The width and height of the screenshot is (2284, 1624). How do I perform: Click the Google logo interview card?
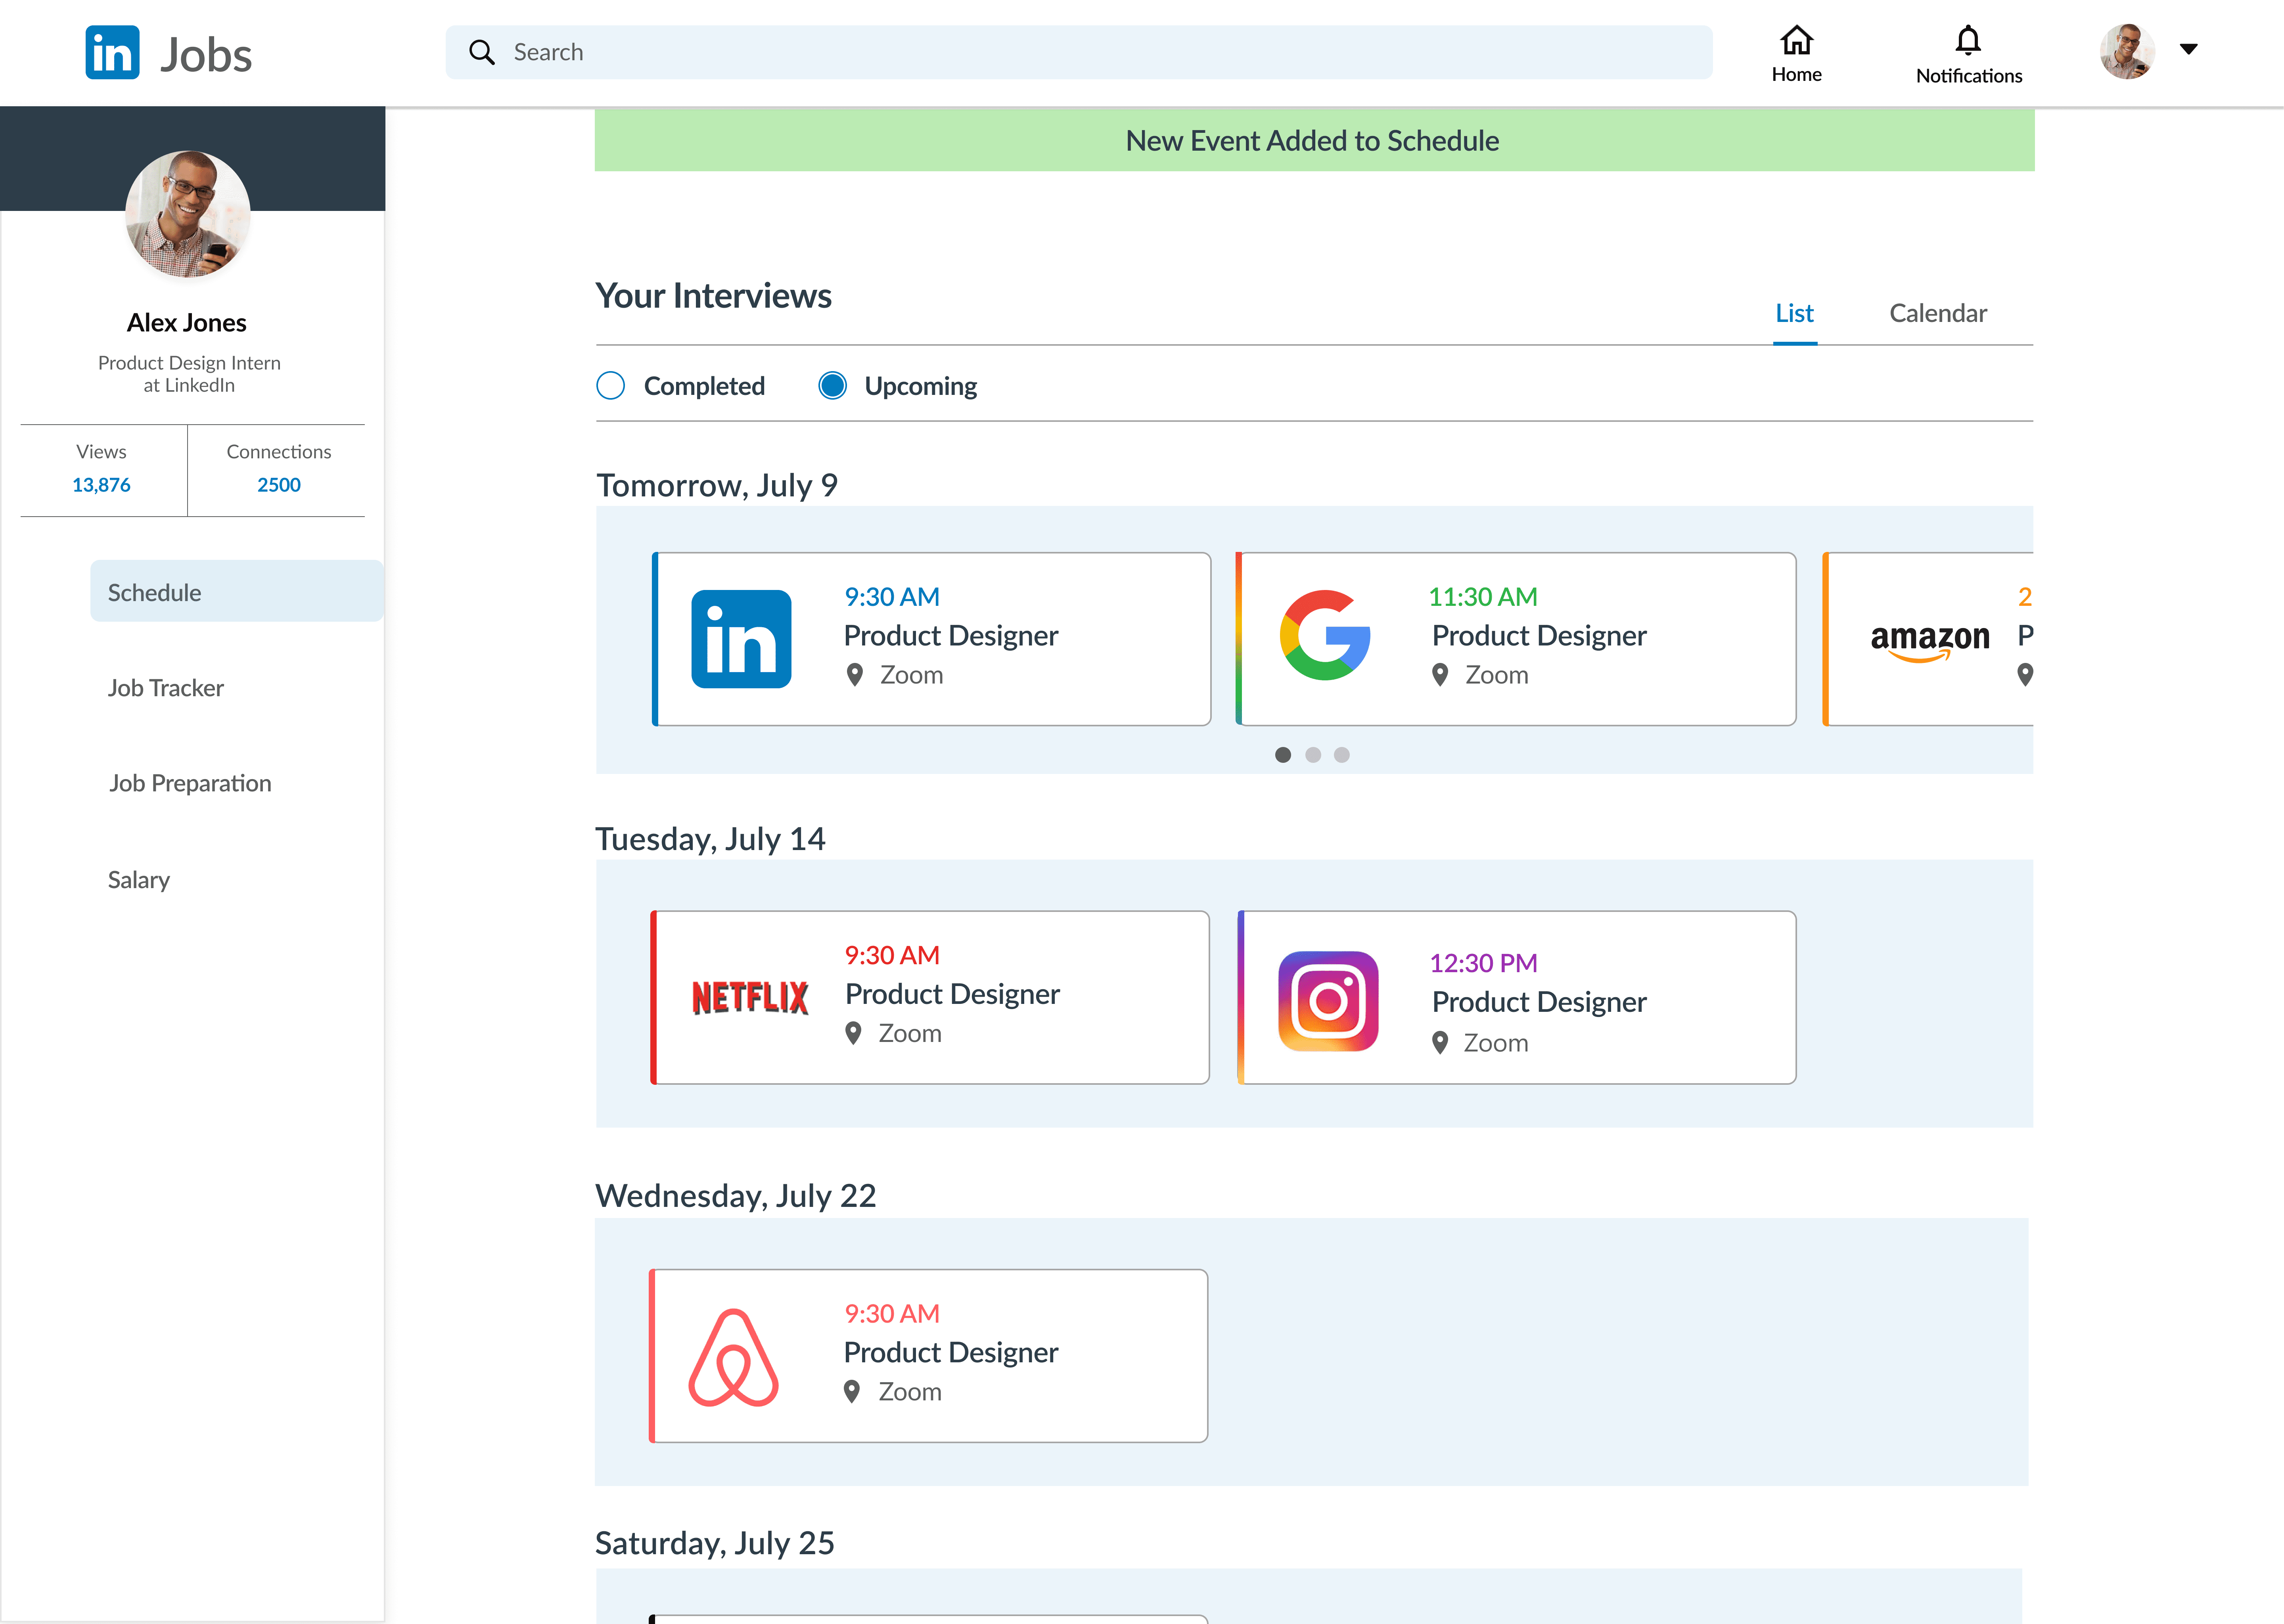pyautogui.click(x=1325, y=636)
